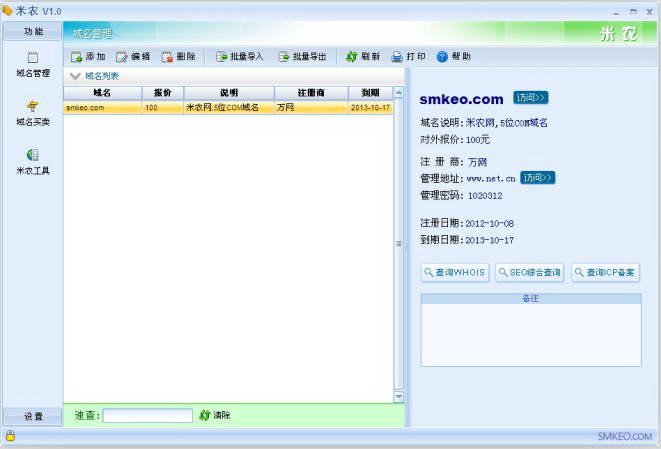Click the SMKEO.COM link in status bar

[x=624, y=436]
